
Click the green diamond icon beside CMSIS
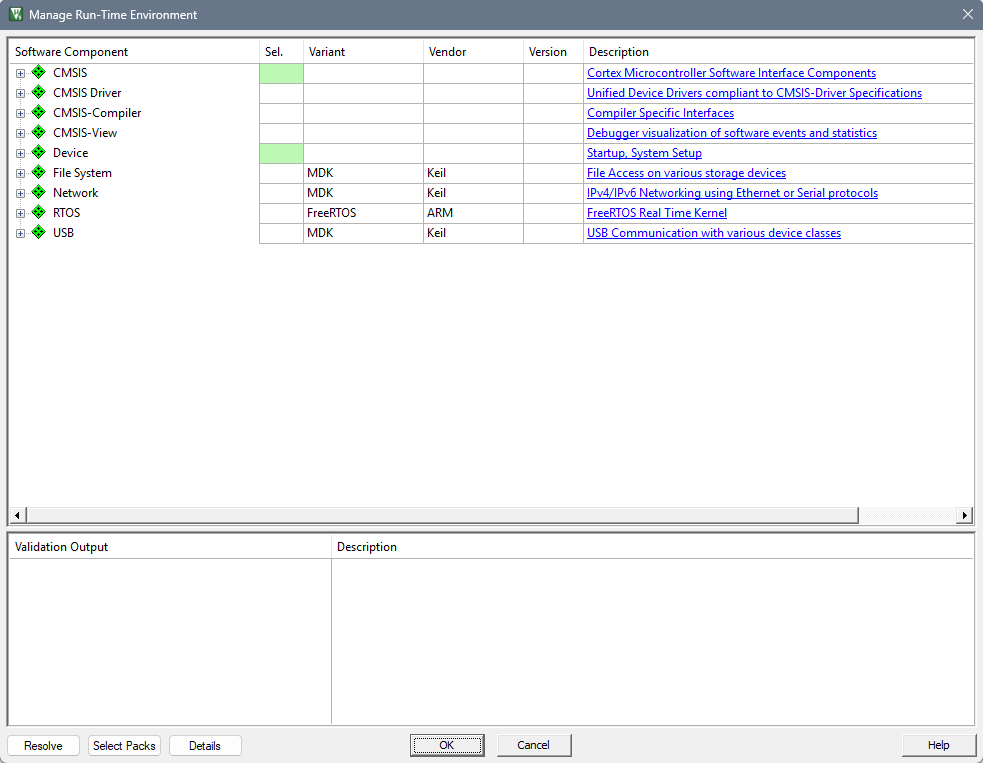click(39, 72)
